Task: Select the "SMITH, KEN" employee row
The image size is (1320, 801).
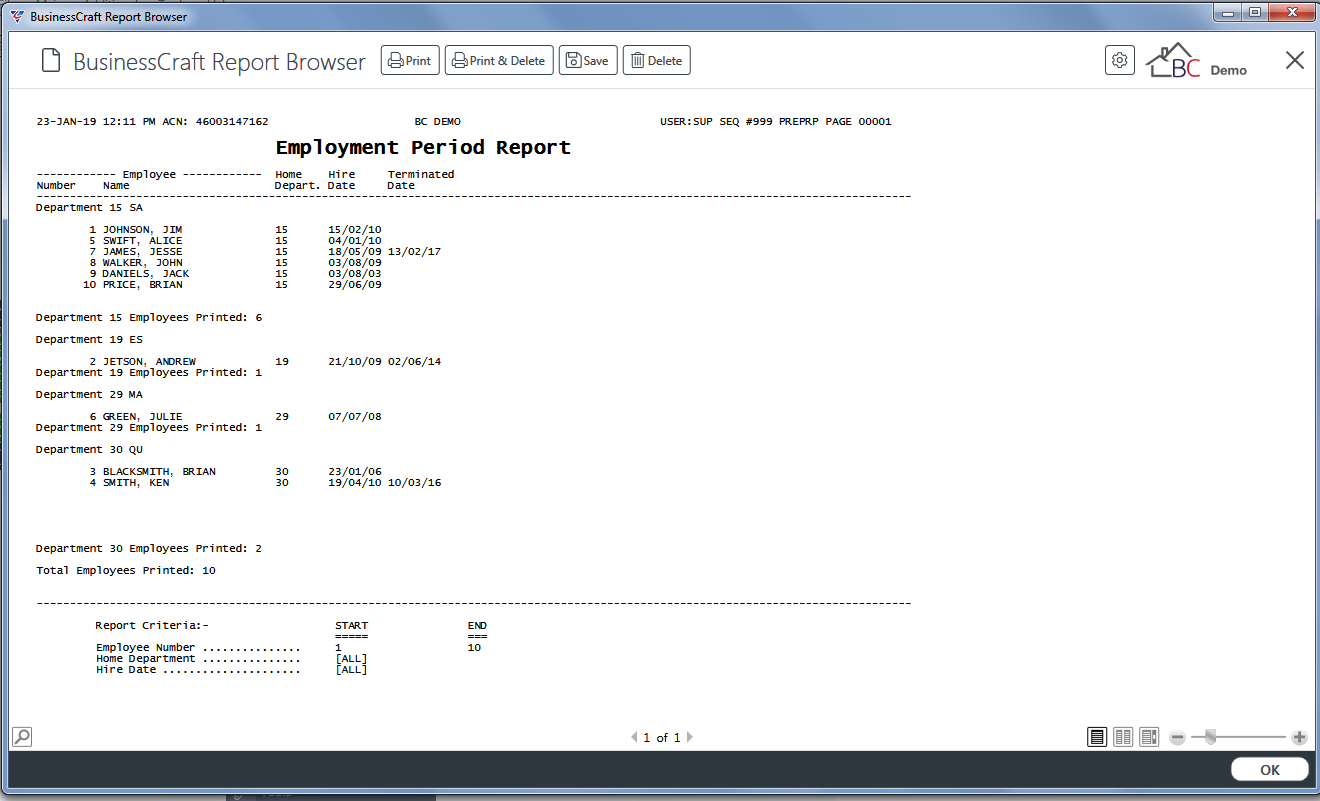Action: pos(264,483)
